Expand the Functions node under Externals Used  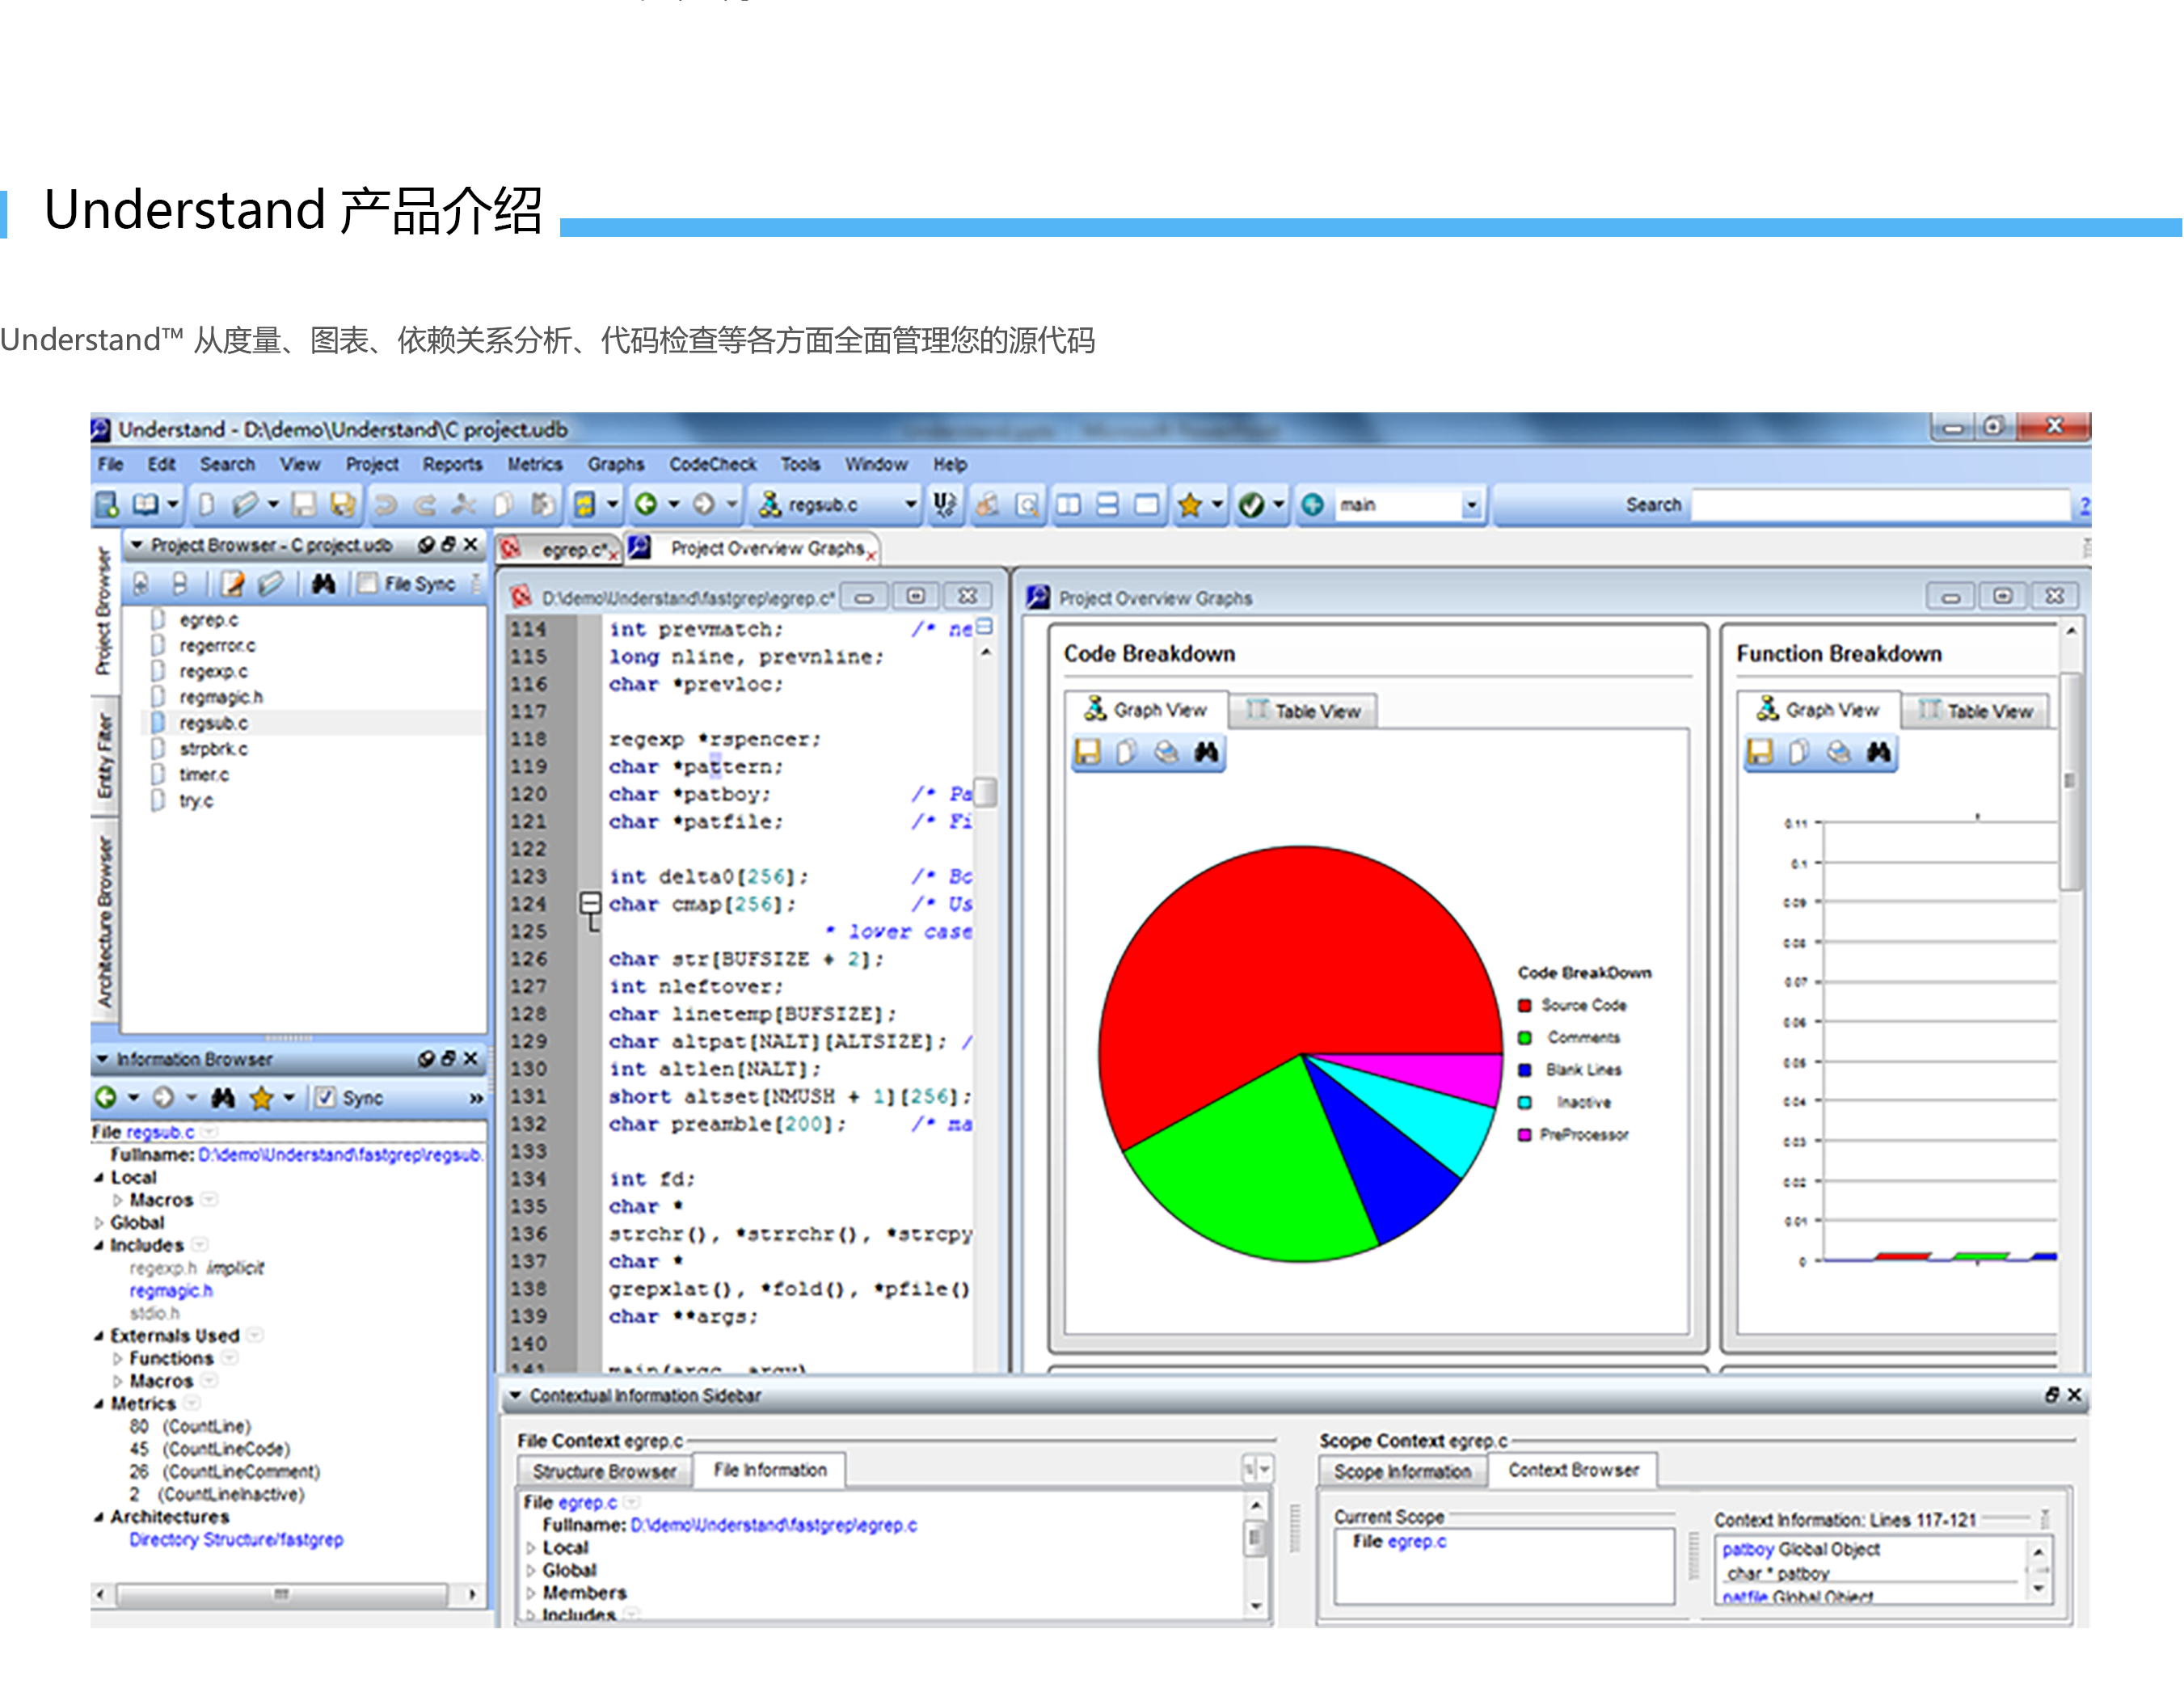tap(118, 1358)
